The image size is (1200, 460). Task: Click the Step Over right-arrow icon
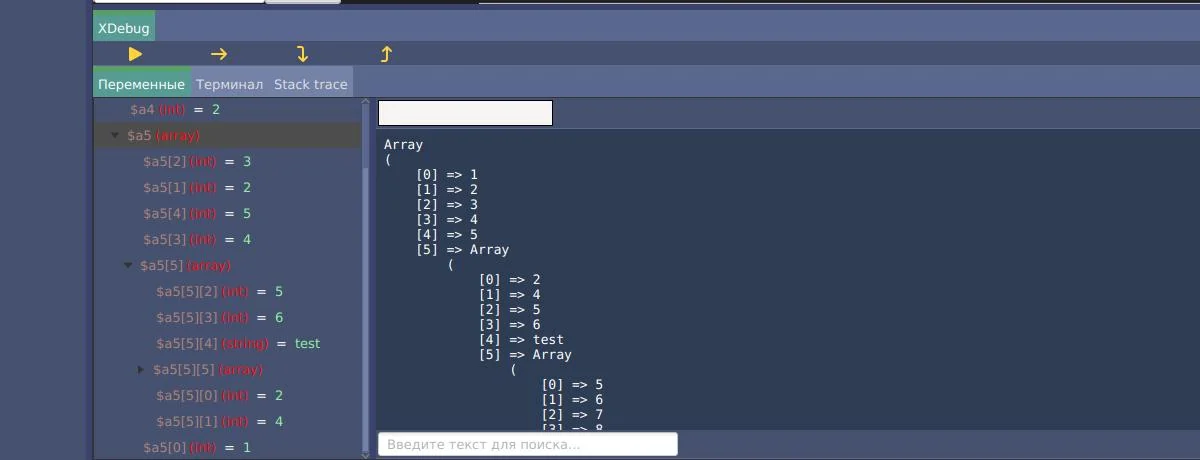click(x=219, y=54)
